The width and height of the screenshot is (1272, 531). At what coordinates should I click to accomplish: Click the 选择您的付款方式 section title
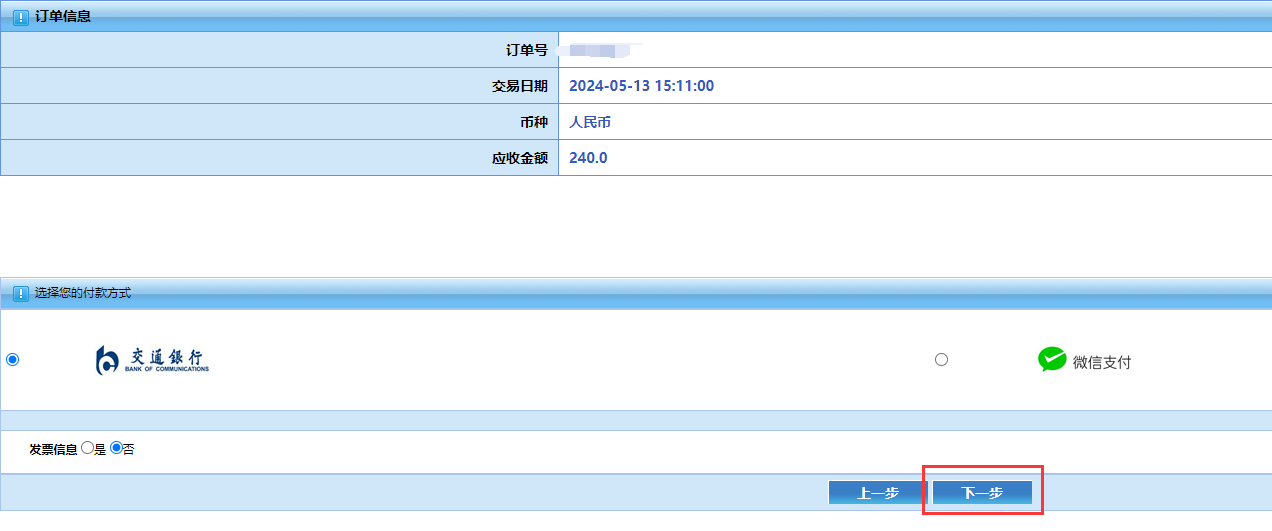(x=83, y=294)
